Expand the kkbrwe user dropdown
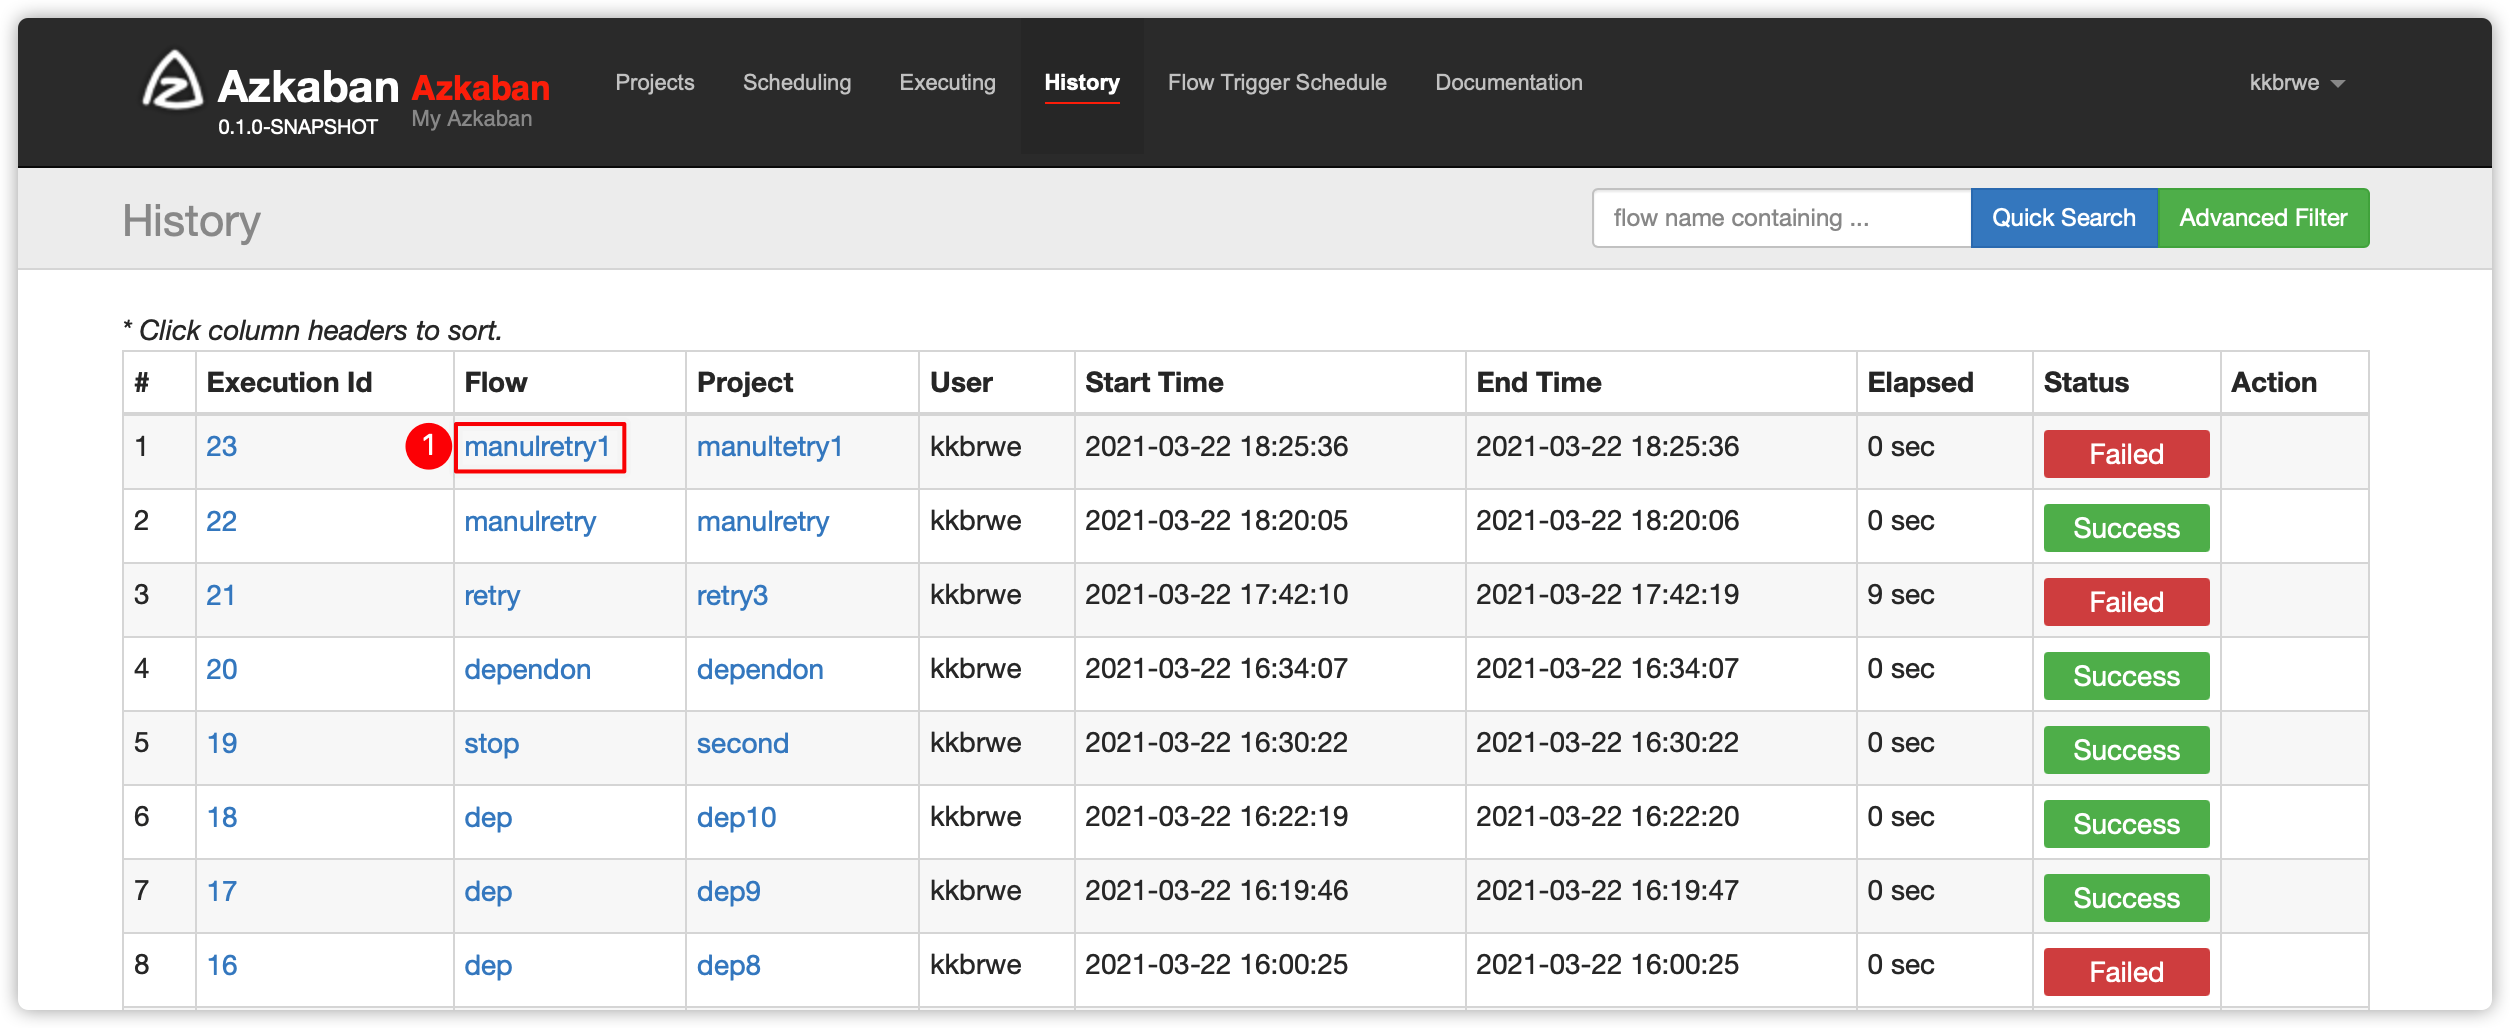2510x1028 pixels. click(2297, 82)
